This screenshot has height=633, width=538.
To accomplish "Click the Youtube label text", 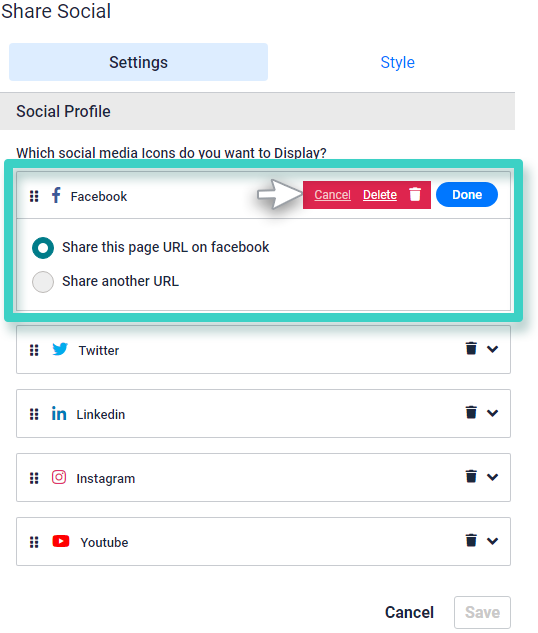I will 104,543.
